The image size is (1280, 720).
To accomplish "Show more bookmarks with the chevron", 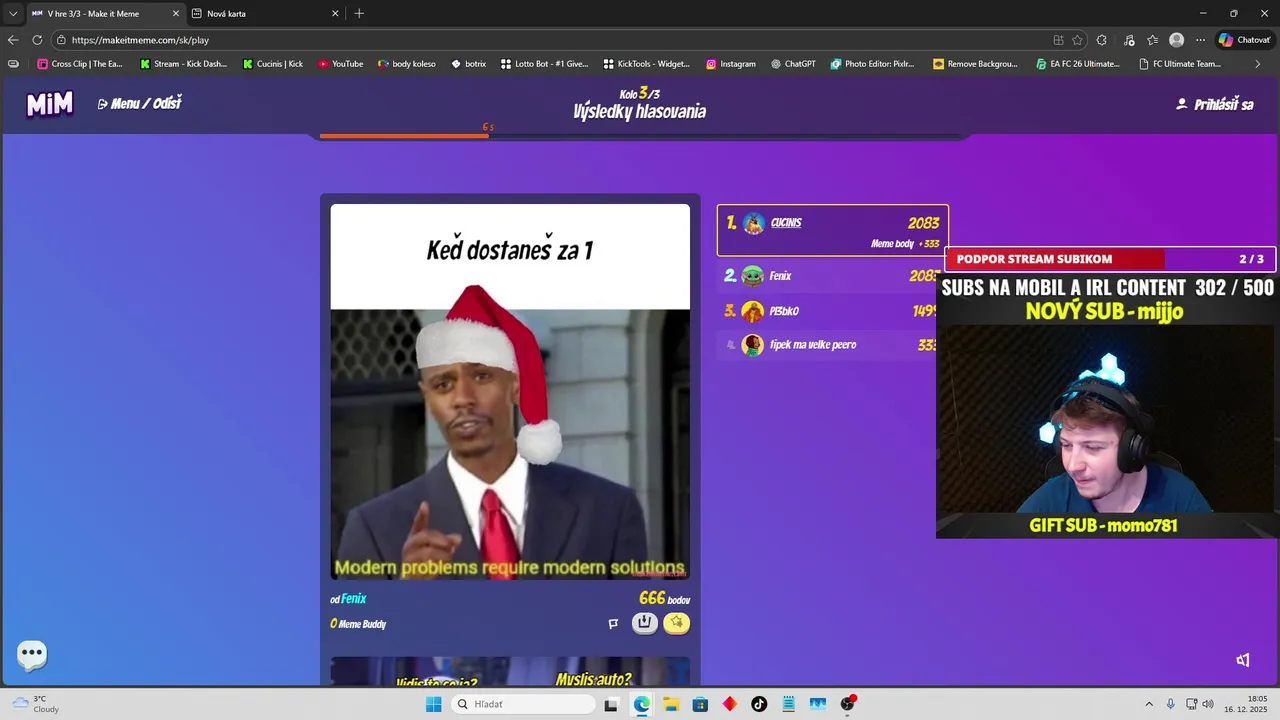I will point(1258,64).
